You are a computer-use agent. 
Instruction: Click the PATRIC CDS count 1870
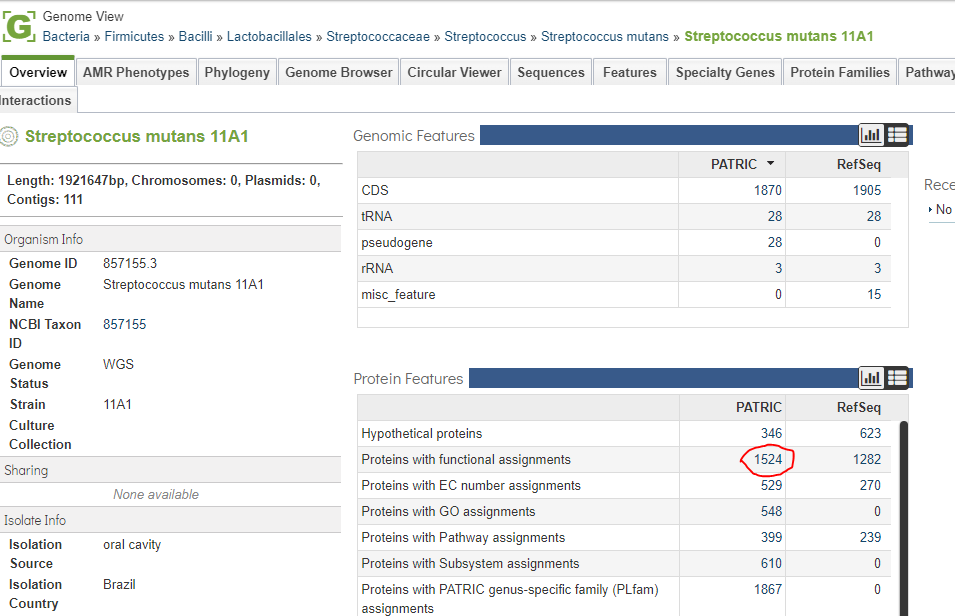pos(767,190)
